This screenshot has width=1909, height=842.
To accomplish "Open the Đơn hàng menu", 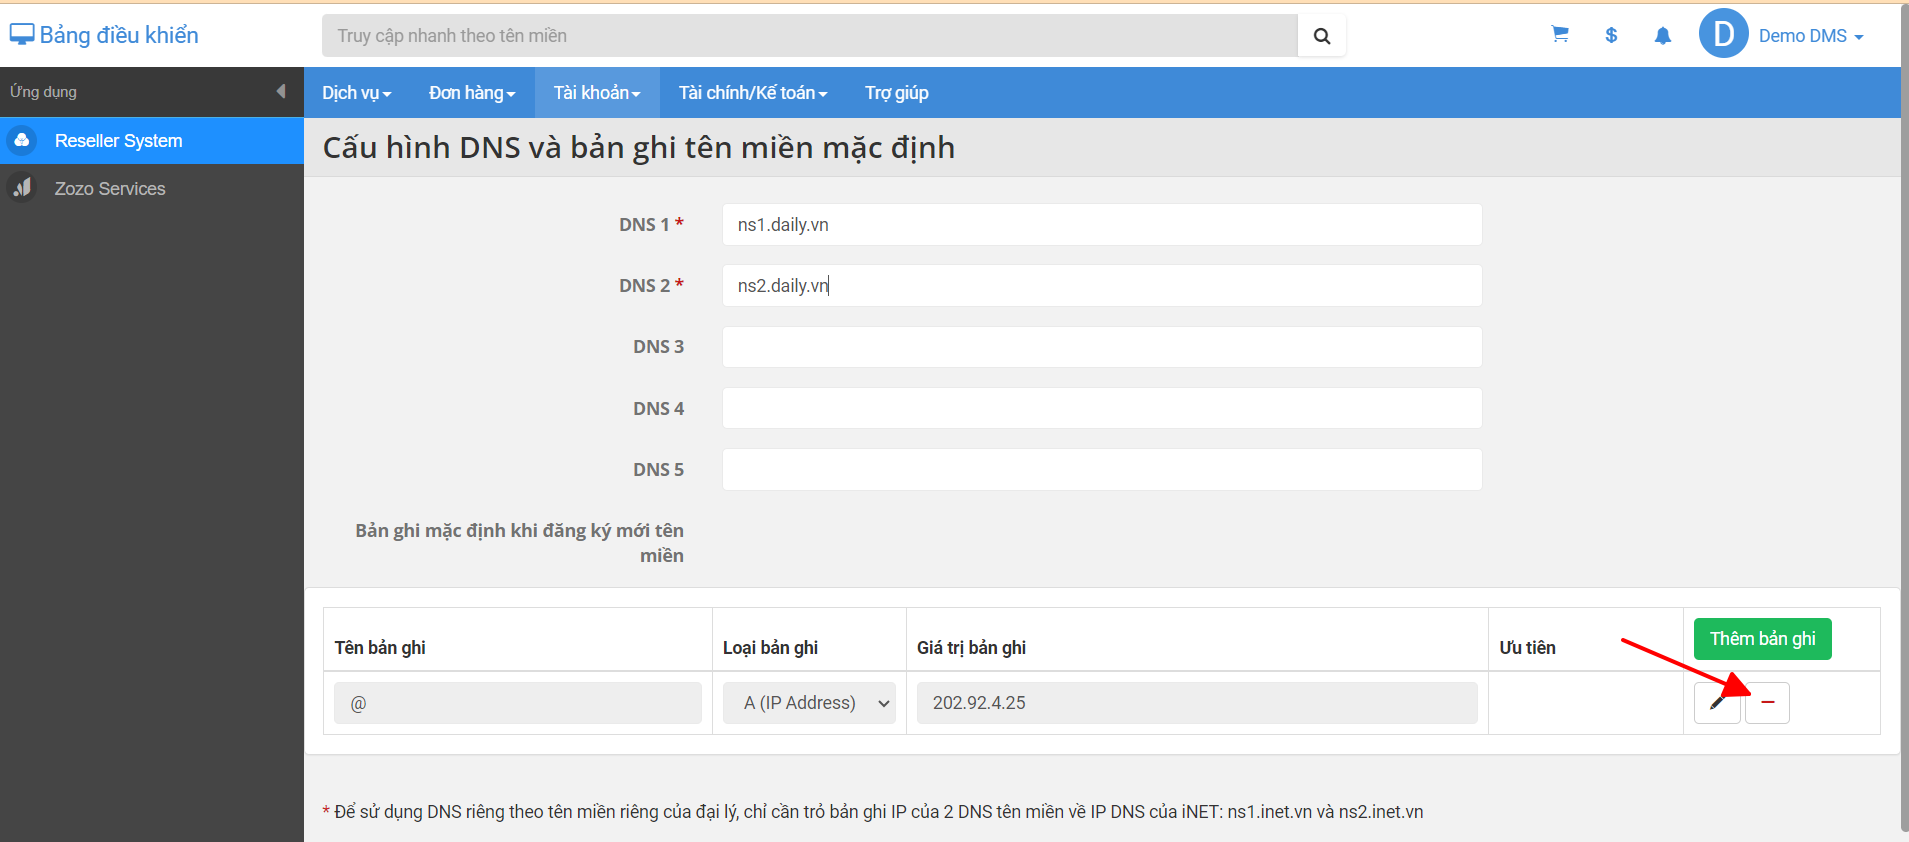I will click(472, 93).
